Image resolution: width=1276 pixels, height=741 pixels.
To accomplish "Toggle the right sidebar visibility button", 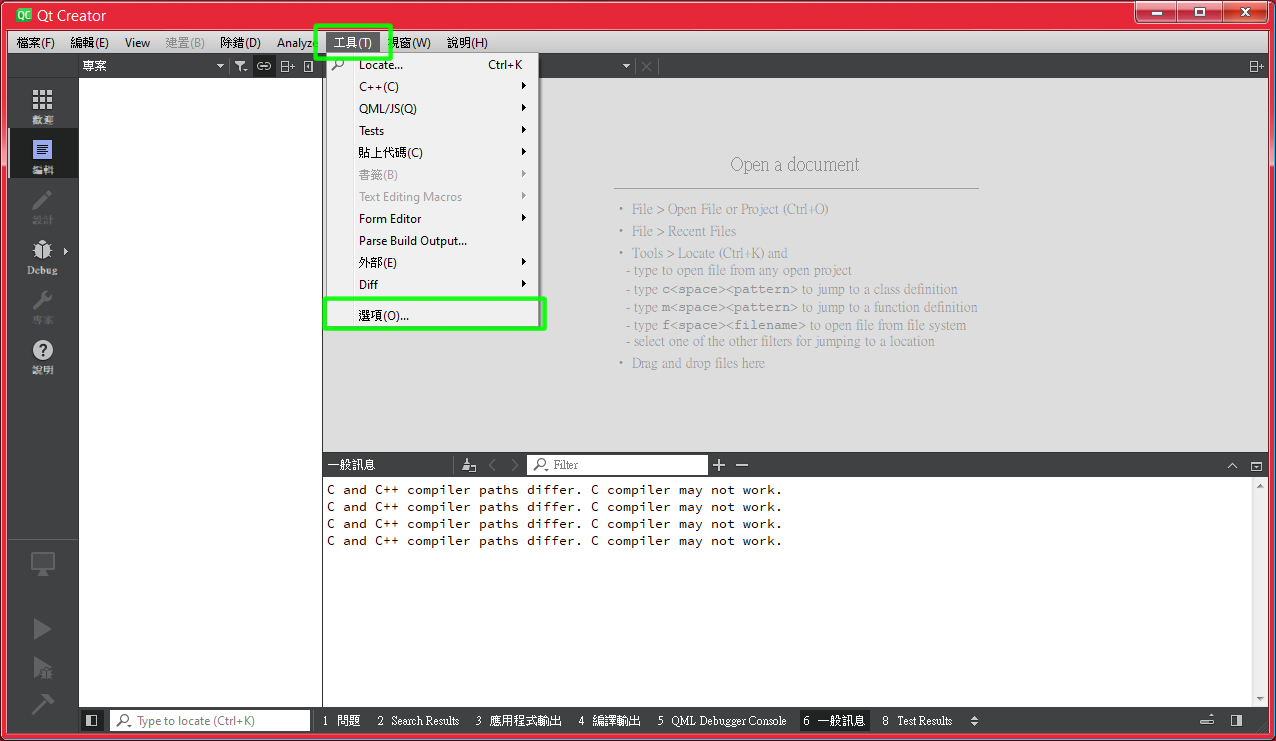I will [x=1236, y=720].
